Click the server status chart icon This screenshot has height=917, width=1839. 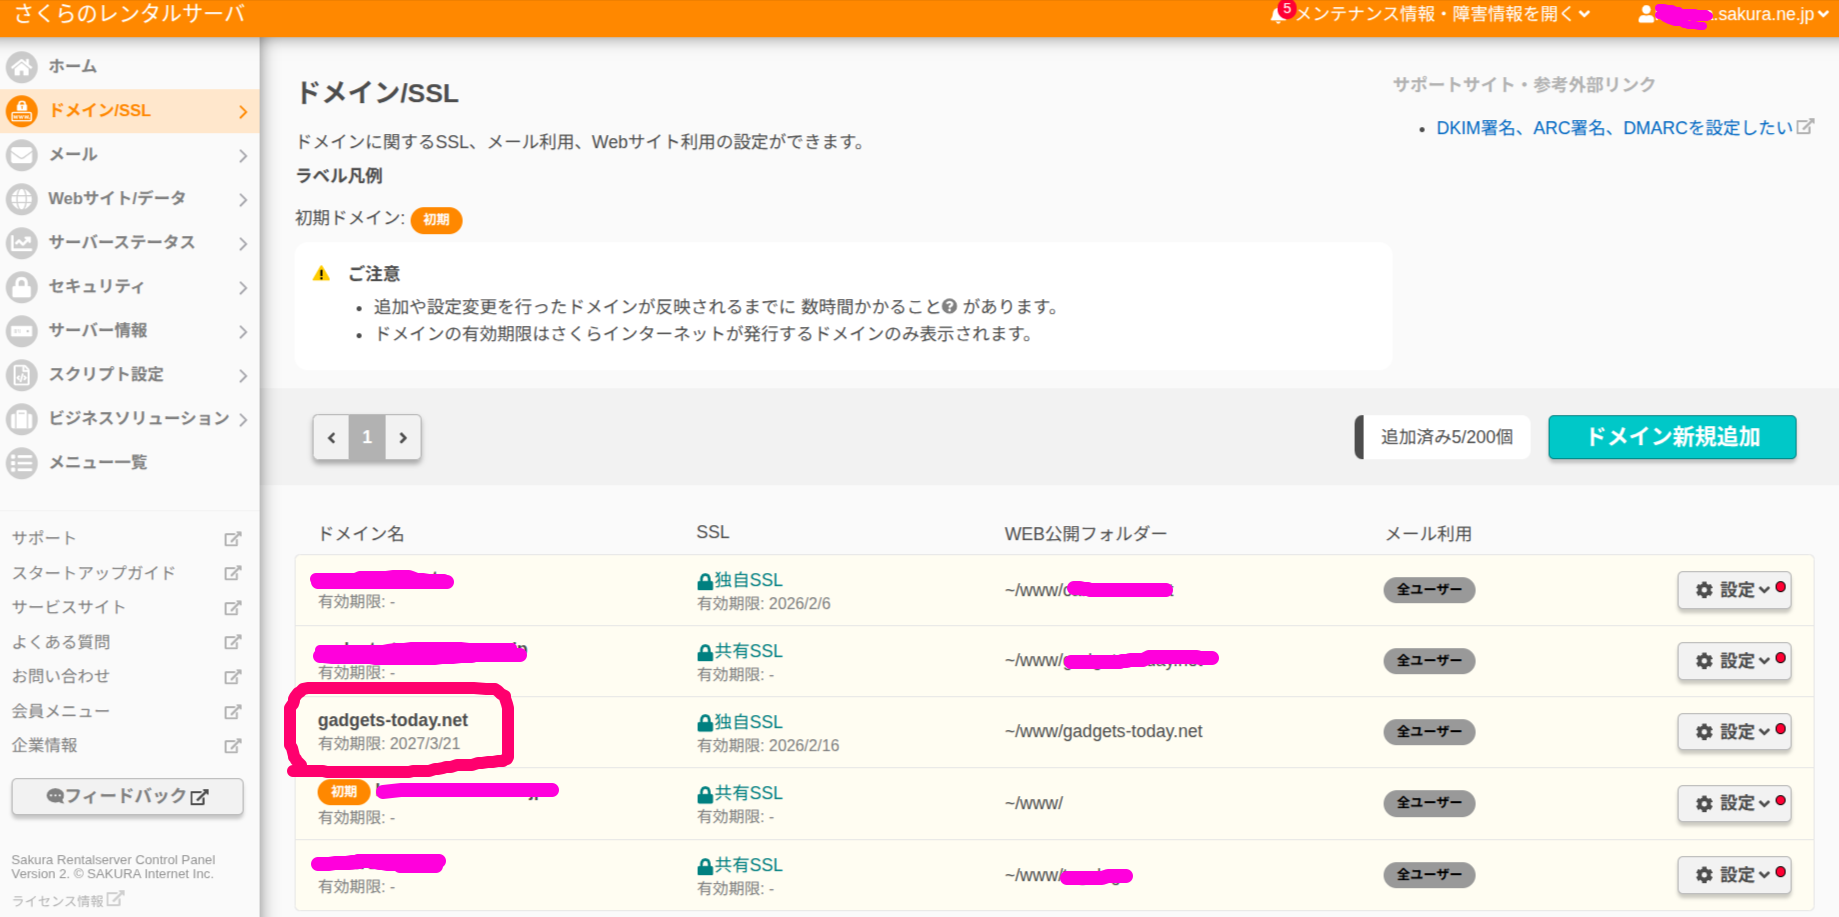pos(22,243)
